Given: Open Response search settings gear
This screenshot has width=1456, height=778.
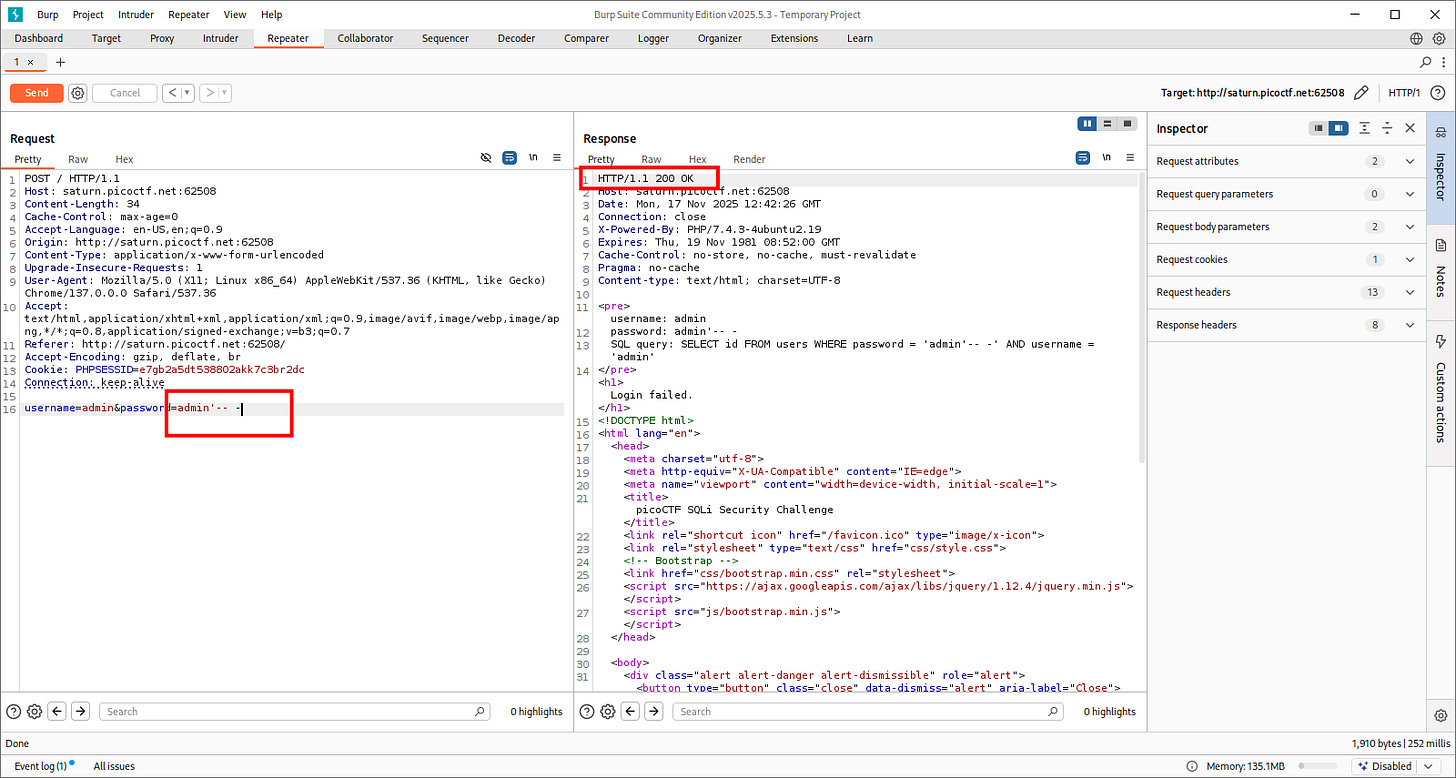Looking at the screenshot, I should tap(608, 711).
